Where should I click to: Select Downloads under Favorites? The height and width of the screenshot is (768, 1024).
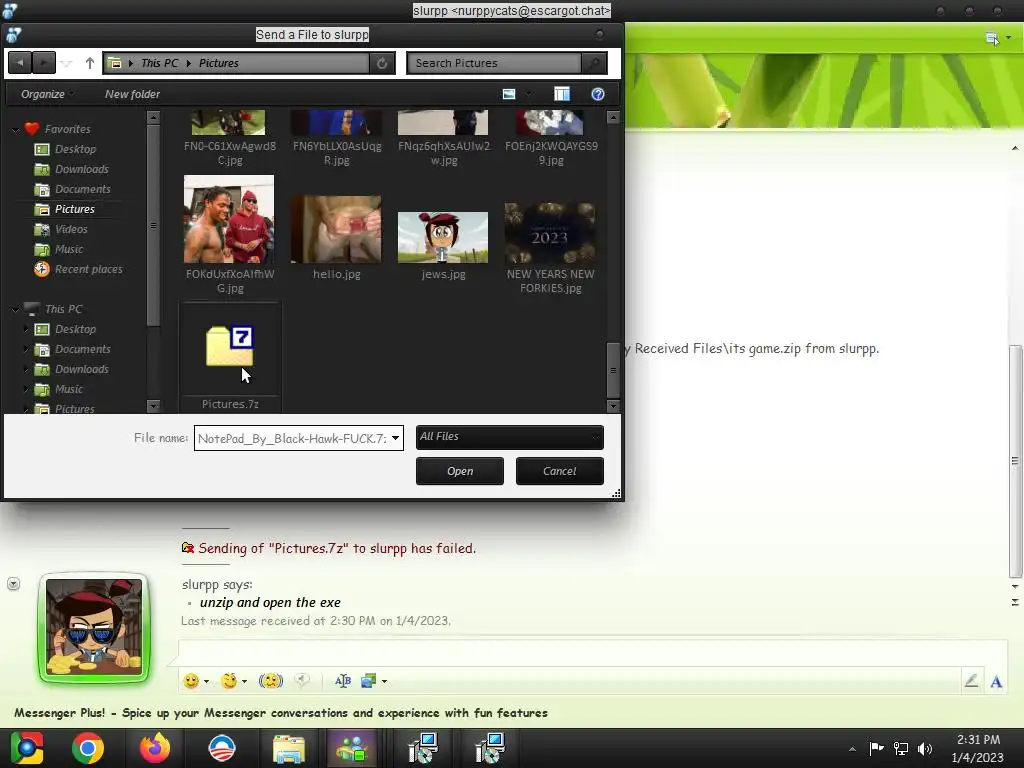[x=71, y=169]
